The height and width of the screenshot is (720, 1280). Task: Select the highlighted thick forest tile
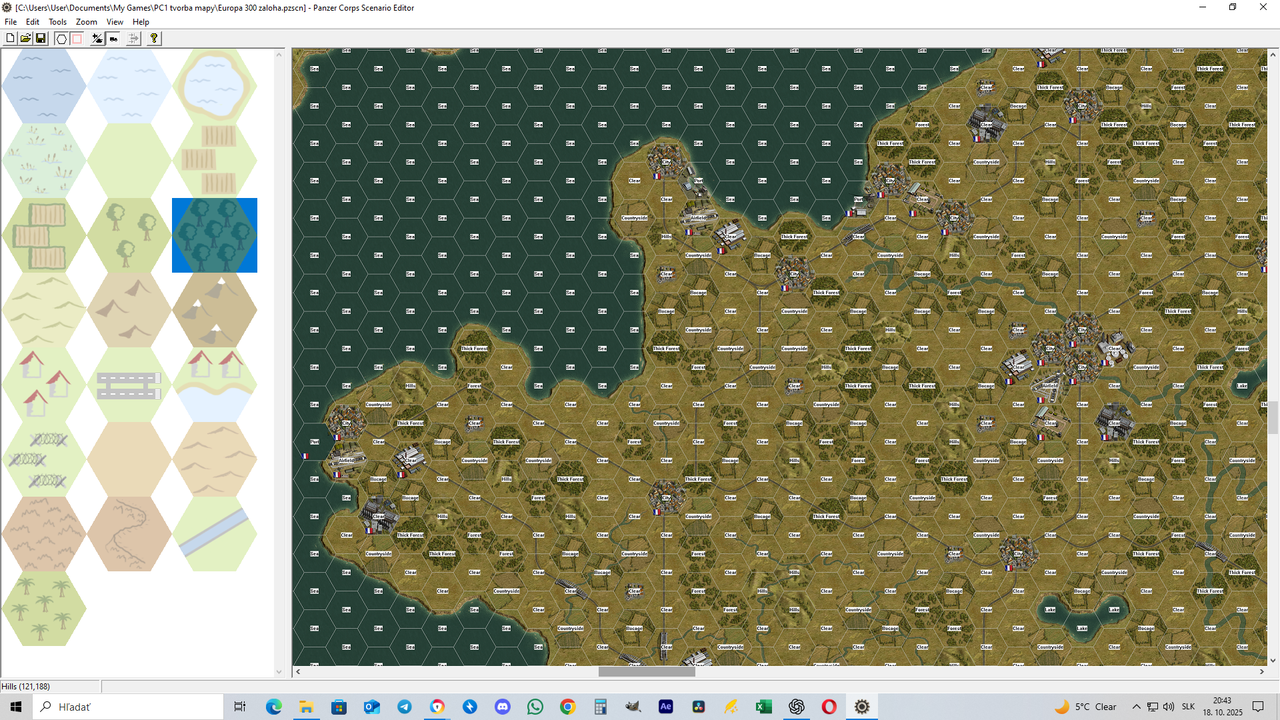click(214, 235)
